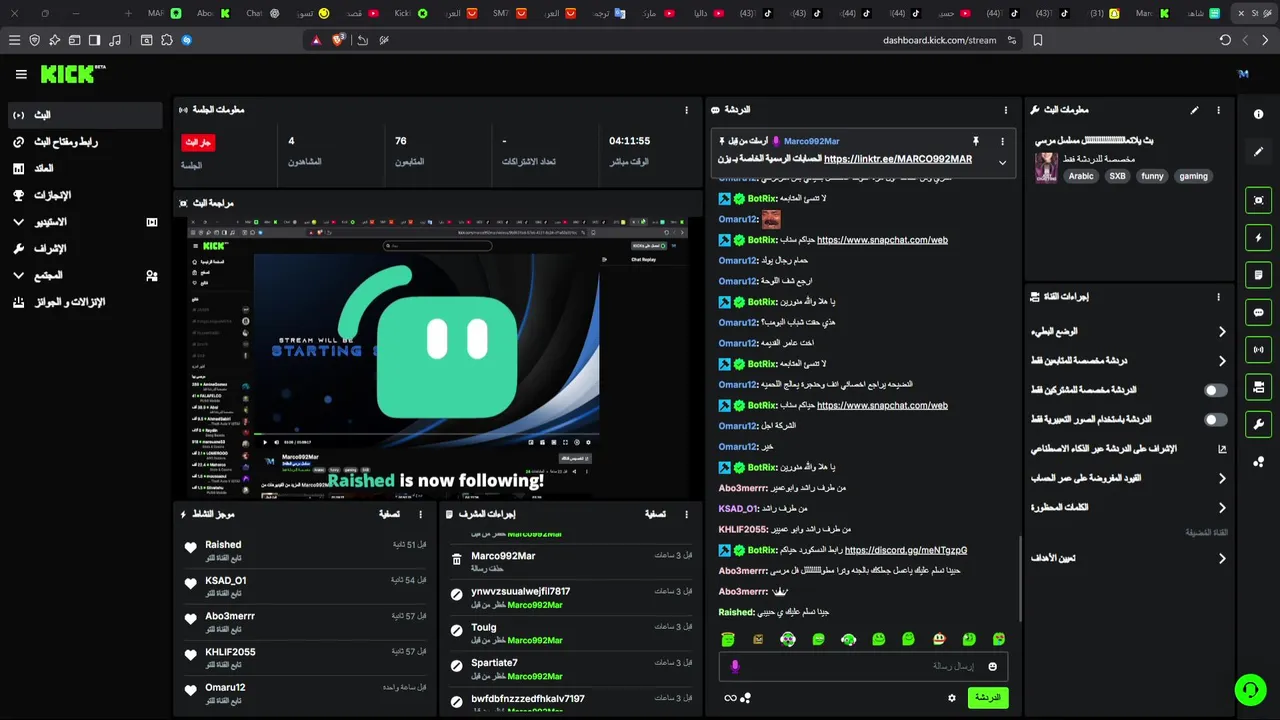Open channel actions three-dot menu
This screenshot has height=720, width=1280.
1218,297
